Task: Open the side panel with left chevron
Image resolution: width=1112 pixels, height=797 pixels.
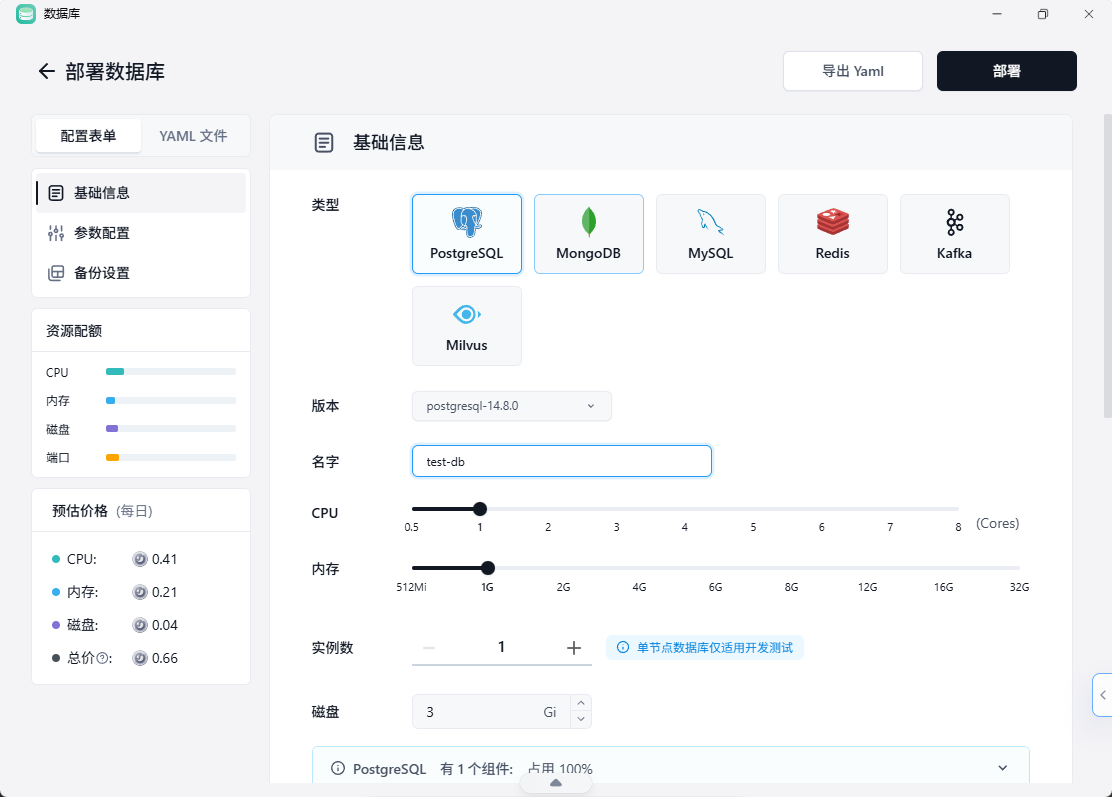Action: (1103, 695)
